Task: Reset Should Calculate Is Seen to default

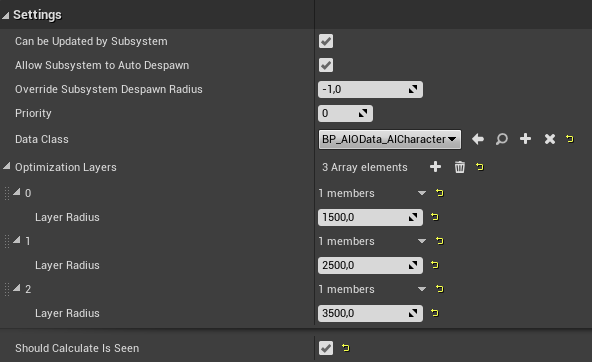Action: pos(345,348)
